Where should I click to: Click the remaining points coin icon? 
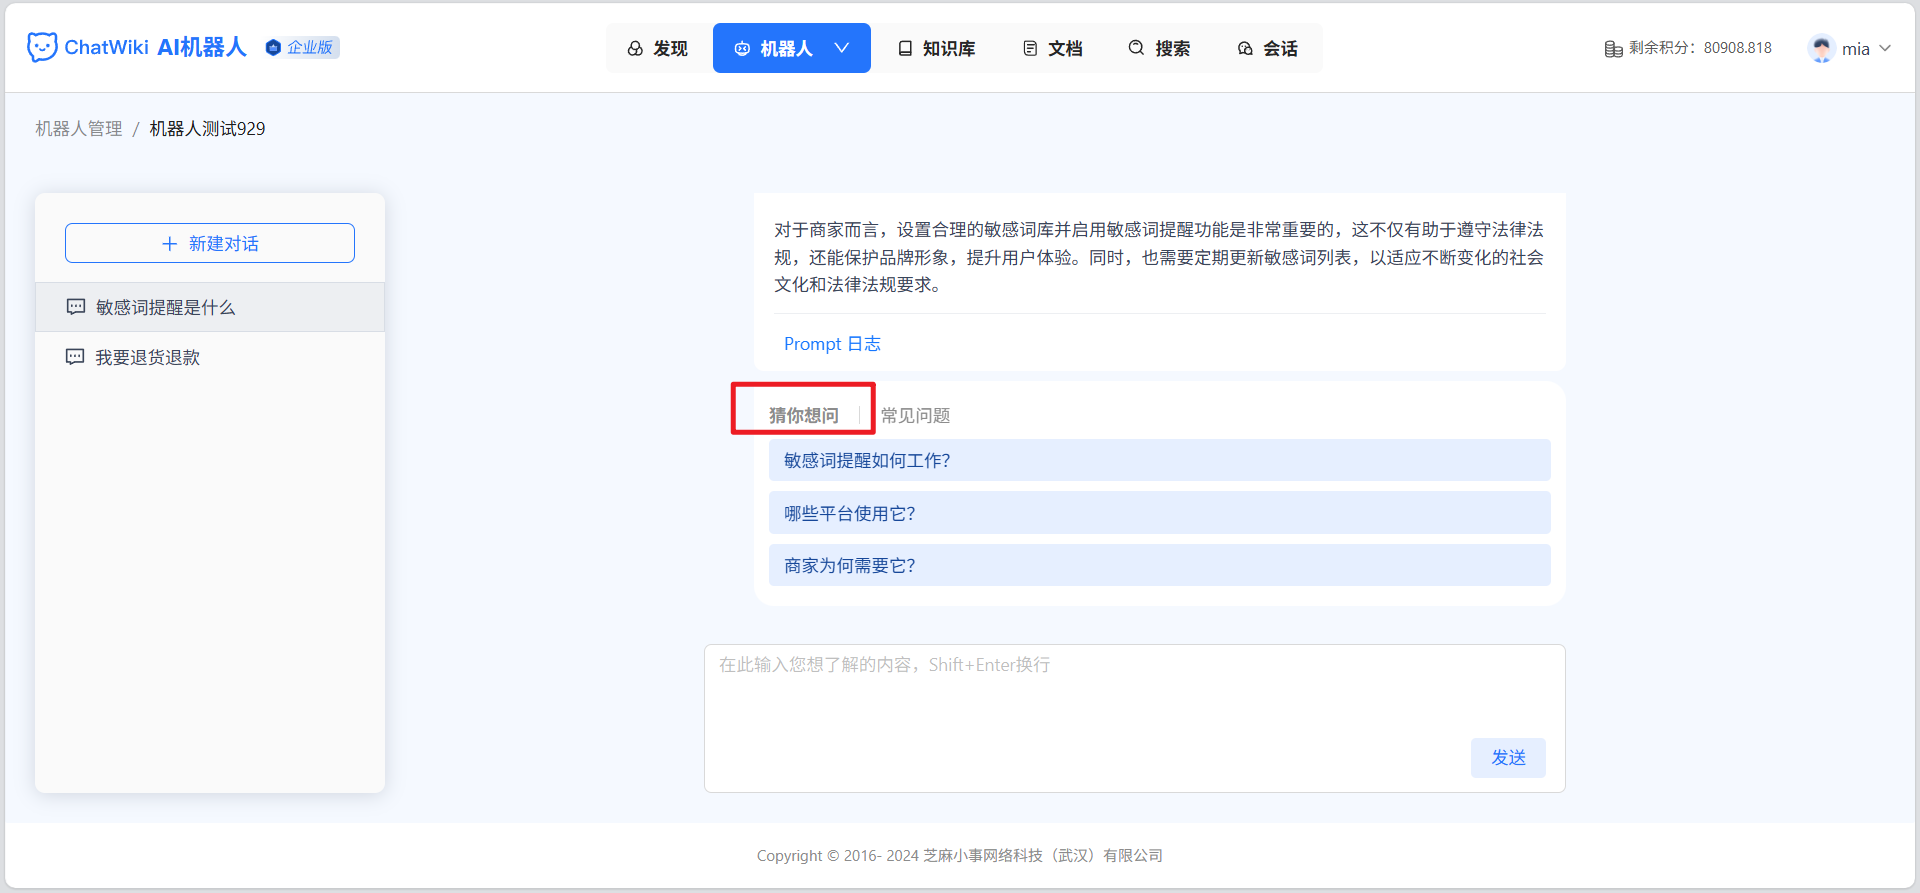tap(1613, 48)
